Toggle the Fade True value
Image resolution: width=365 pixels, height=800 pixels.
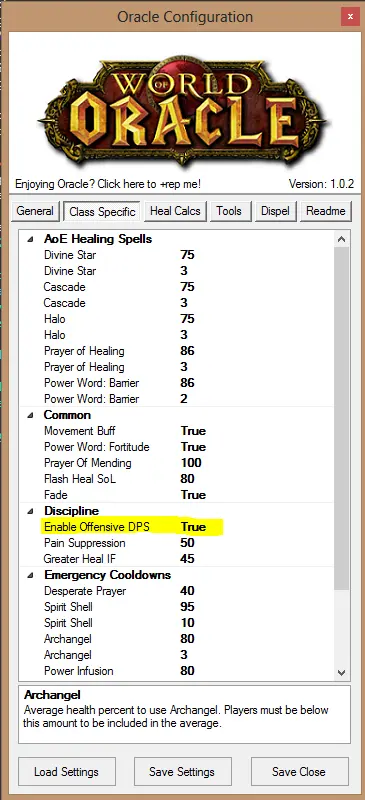[193, 495]
